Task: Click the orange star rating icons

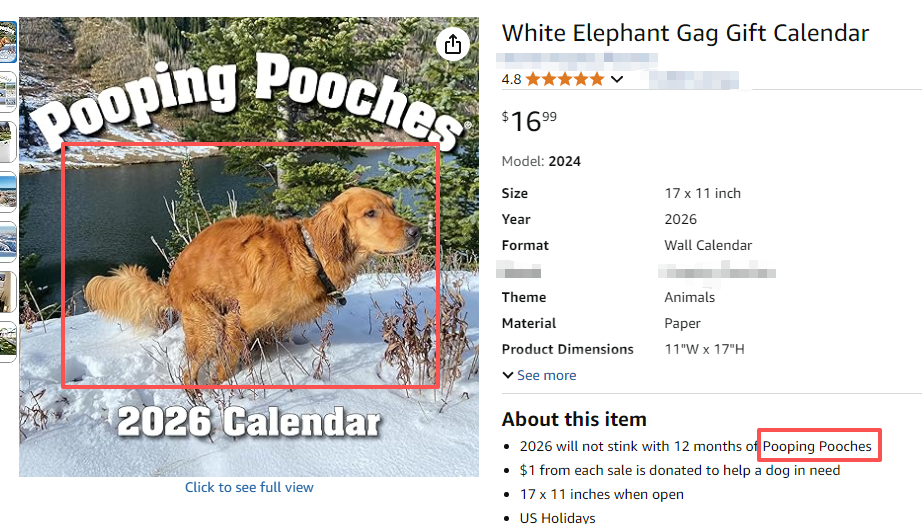Action: point(565,79)
